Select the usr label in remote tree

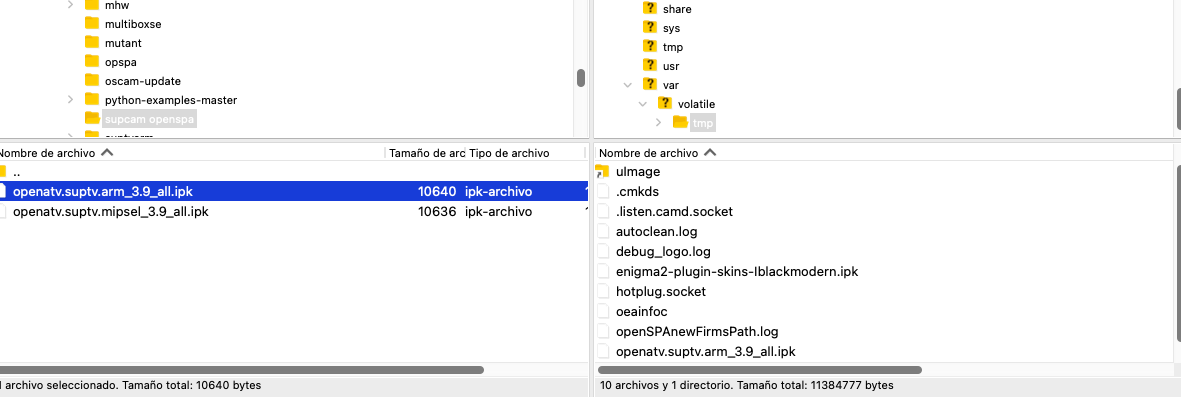(x=671, y=66)
